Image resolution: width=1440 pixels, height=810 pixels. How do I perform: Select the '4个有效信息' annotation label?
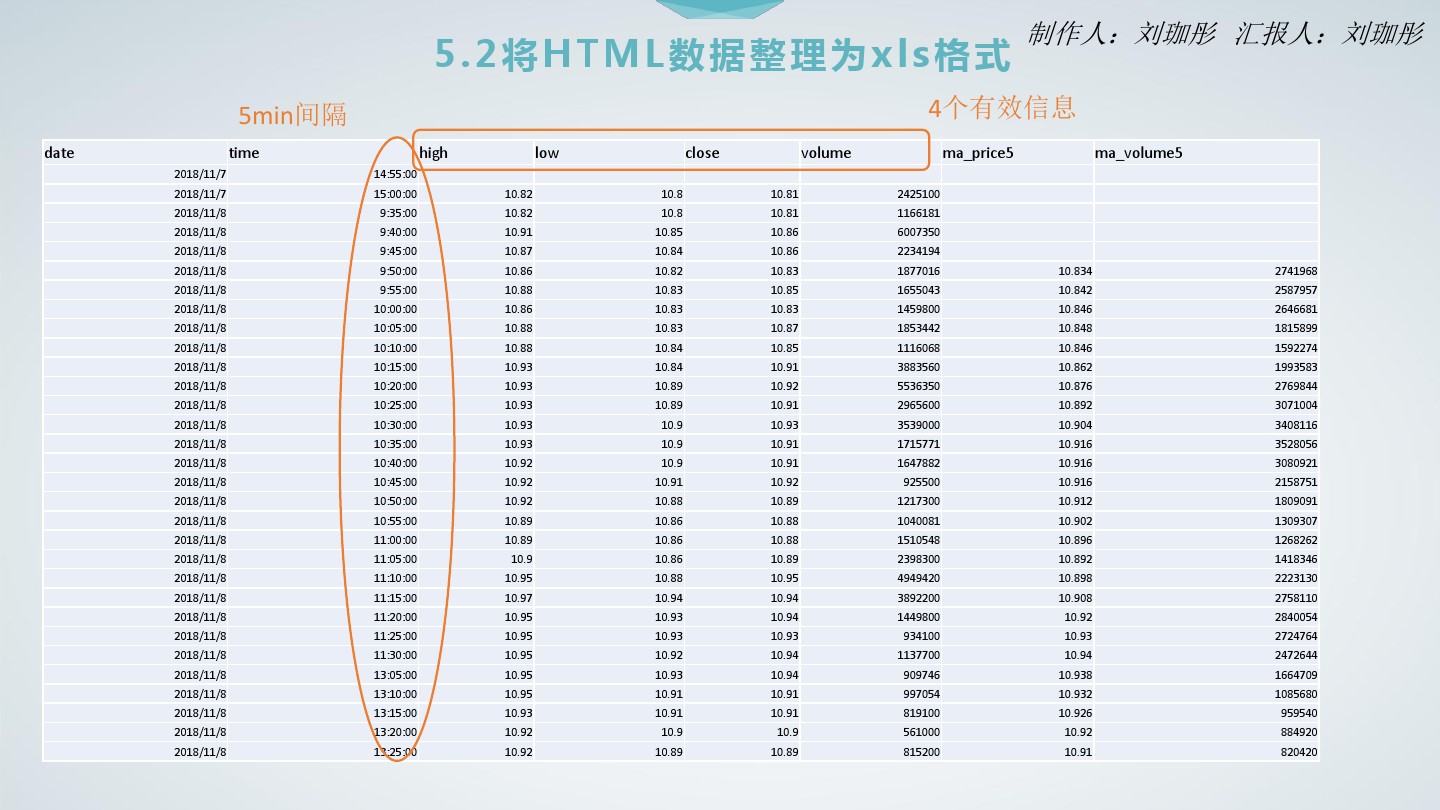click(x=1002, y=107)
